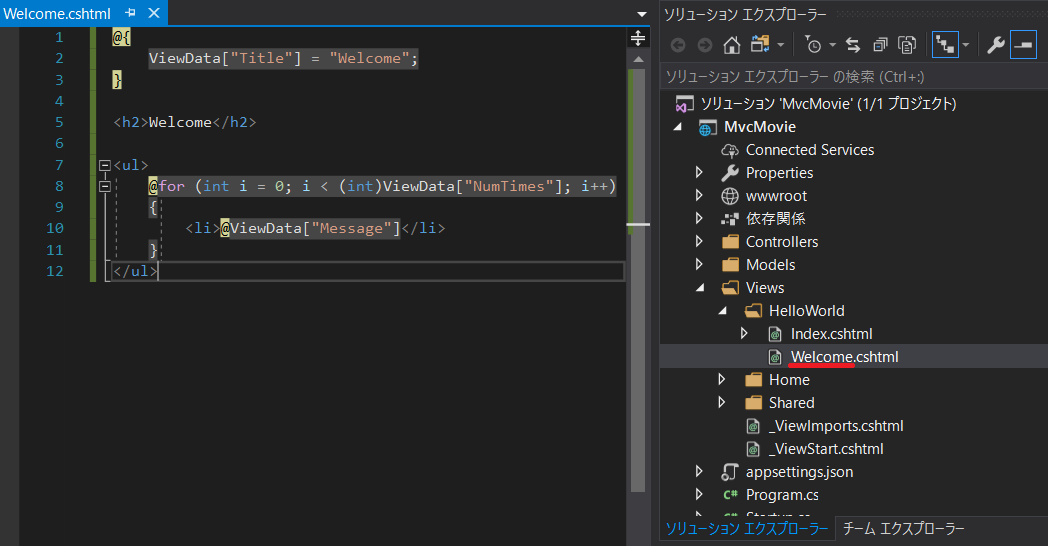Expand the wwwroot folder arrow
This screenshot has width=1048, height=546.
click(x=700, y=196)
